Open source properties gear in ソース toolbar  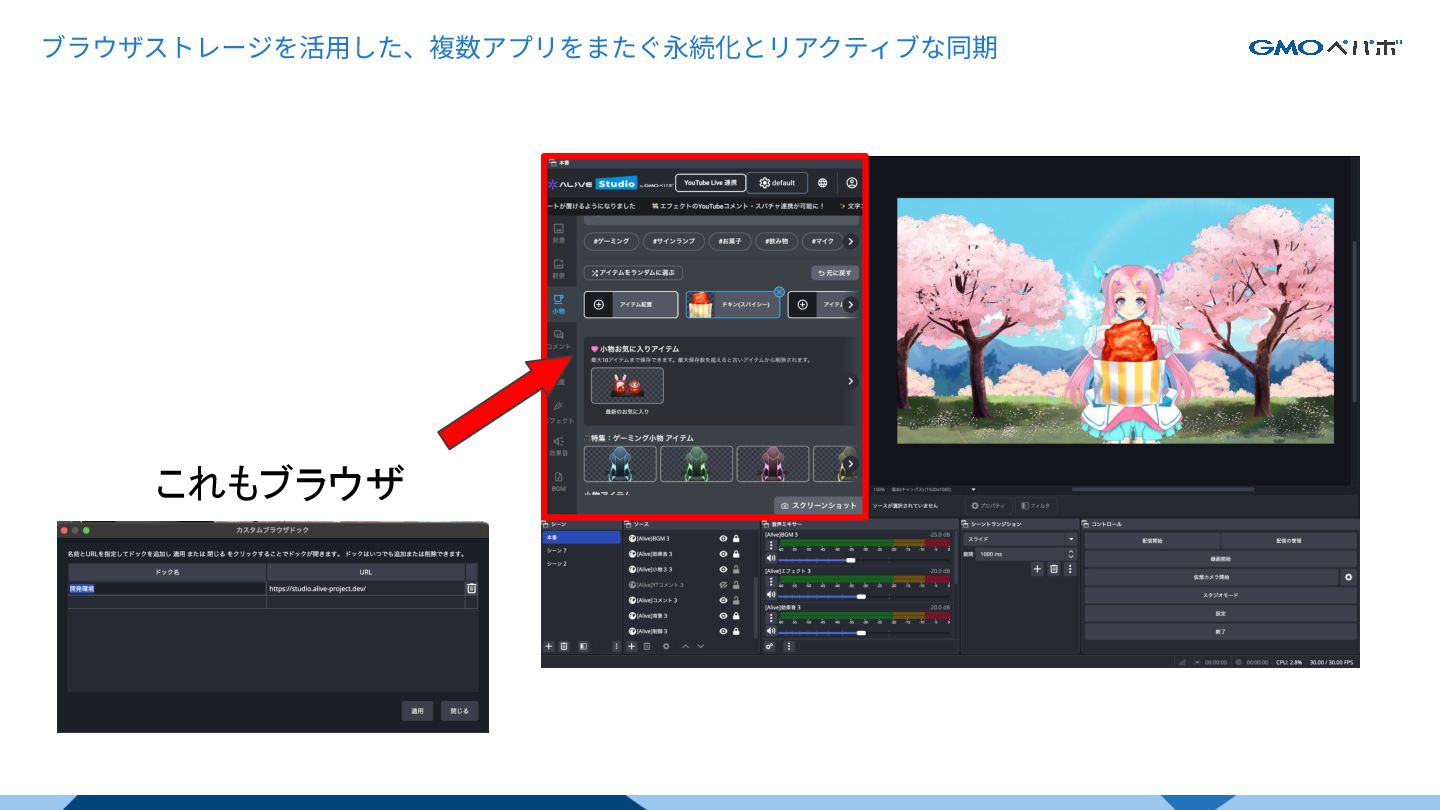pos(666,646)
